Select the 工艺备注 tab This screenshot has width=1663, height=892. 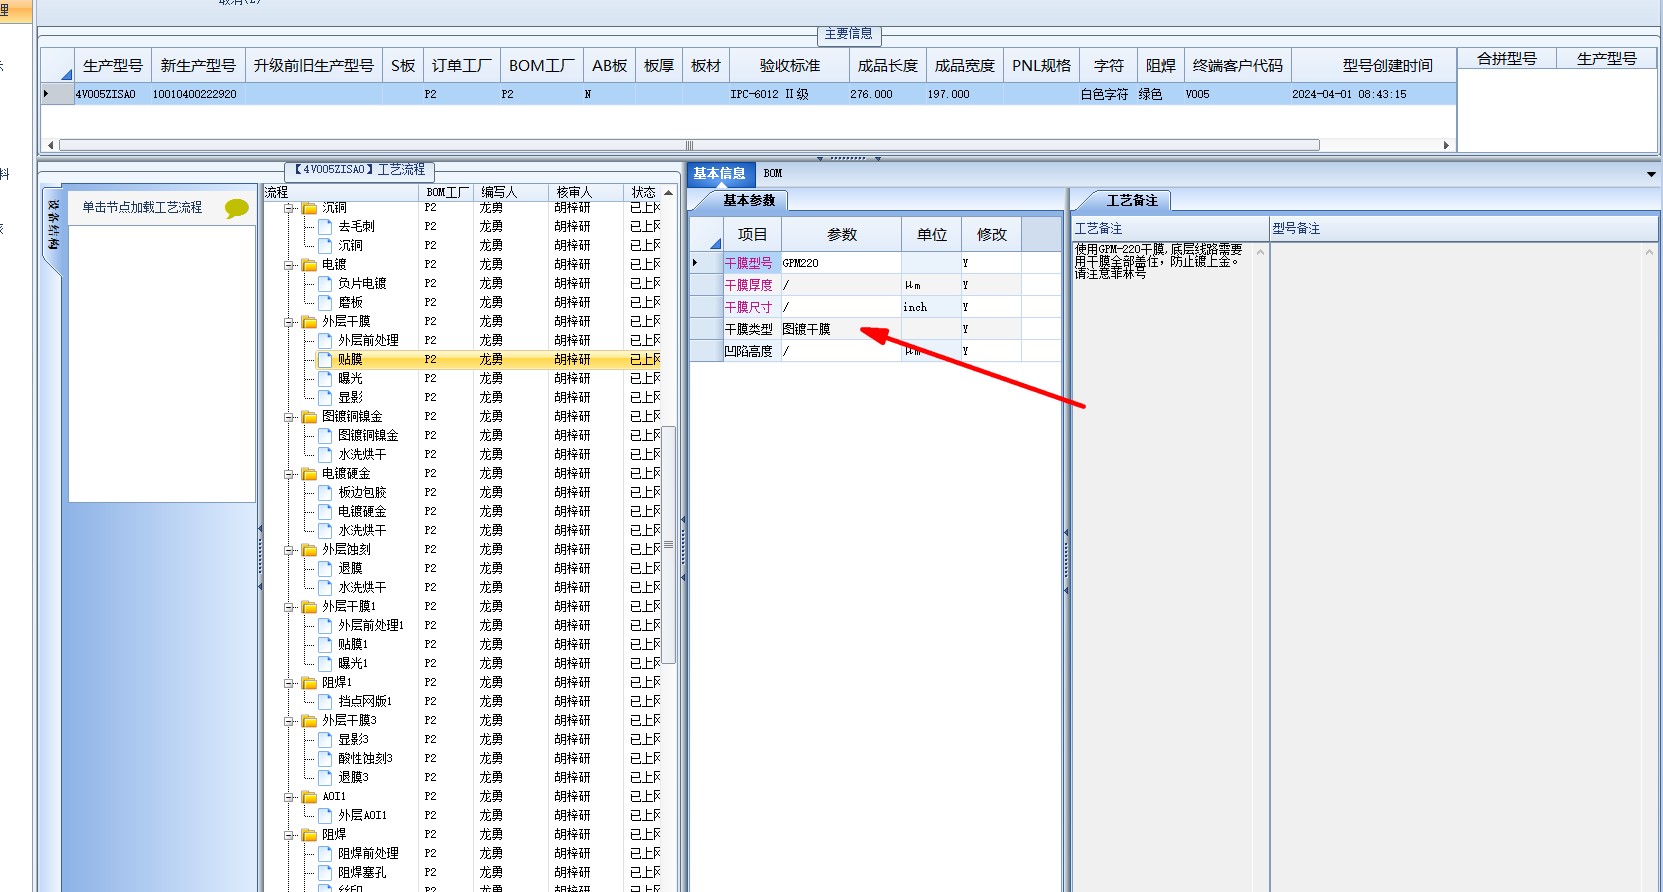pyautogui.click(x=1132, y=200)
